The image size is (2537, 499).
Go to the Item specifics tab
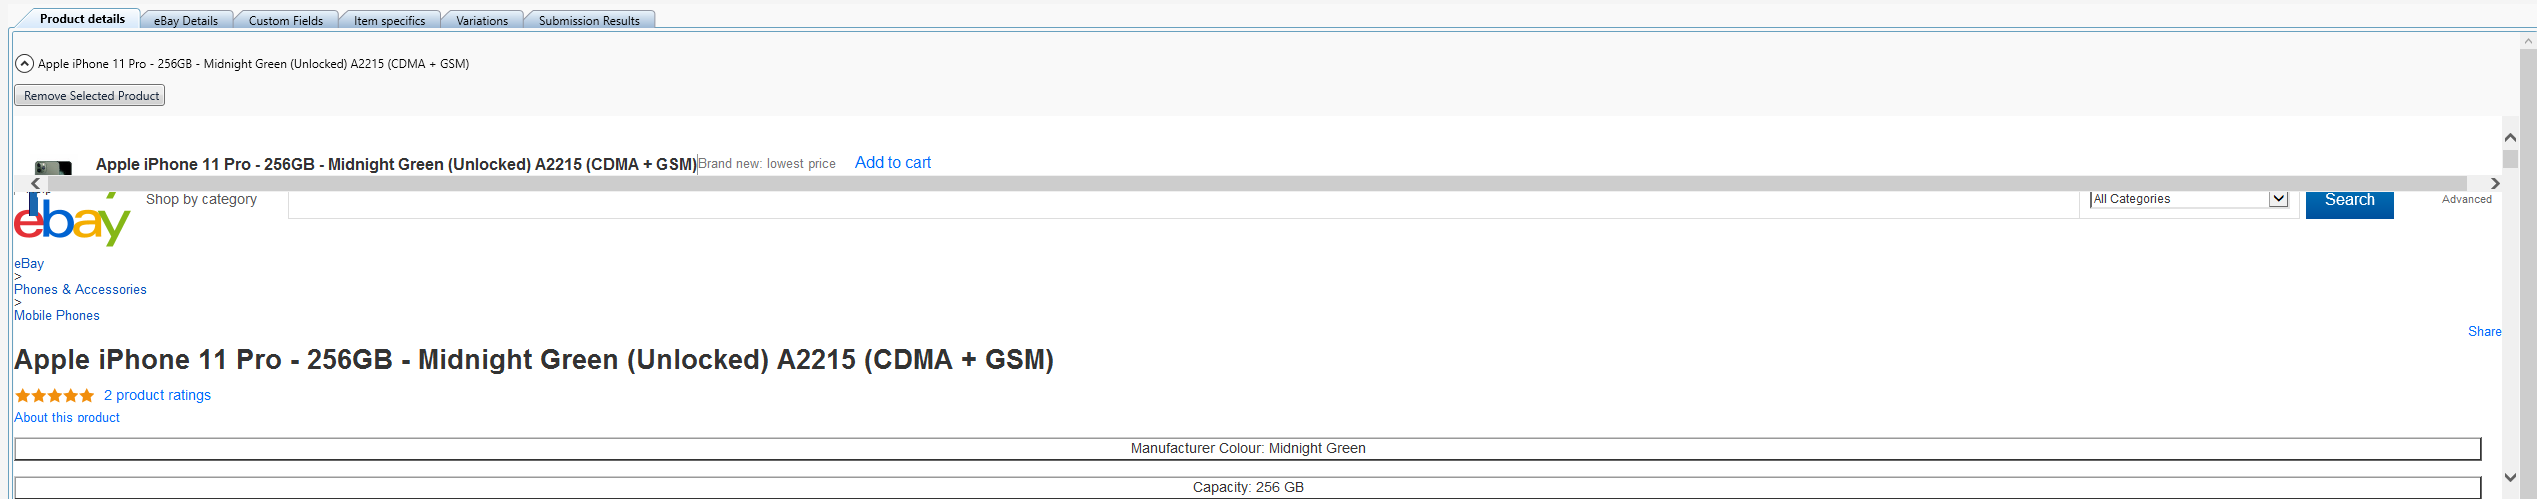(x=389, y=20)
